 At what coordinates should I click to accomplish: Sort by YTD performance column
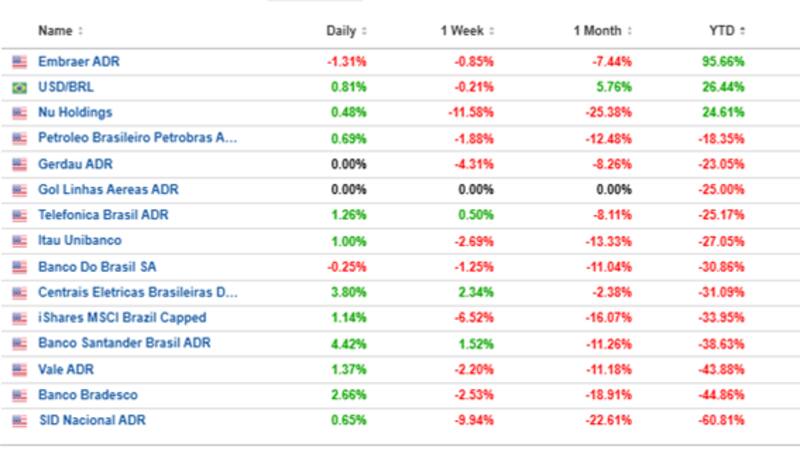click(726, 31)
